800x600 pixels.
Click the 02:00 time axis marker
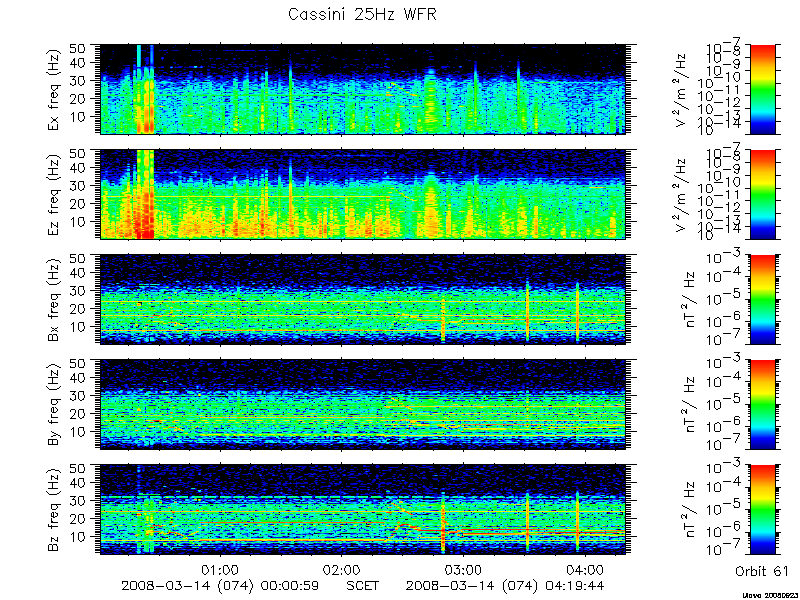(x=341, y=569)
